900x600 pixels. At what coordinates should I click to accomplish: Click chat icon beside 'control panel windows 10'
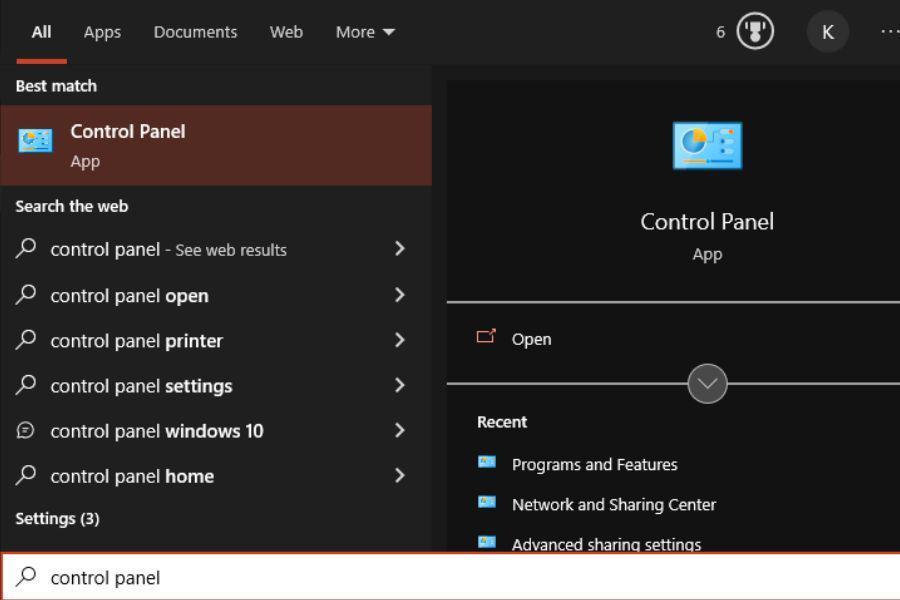[26, 430]
